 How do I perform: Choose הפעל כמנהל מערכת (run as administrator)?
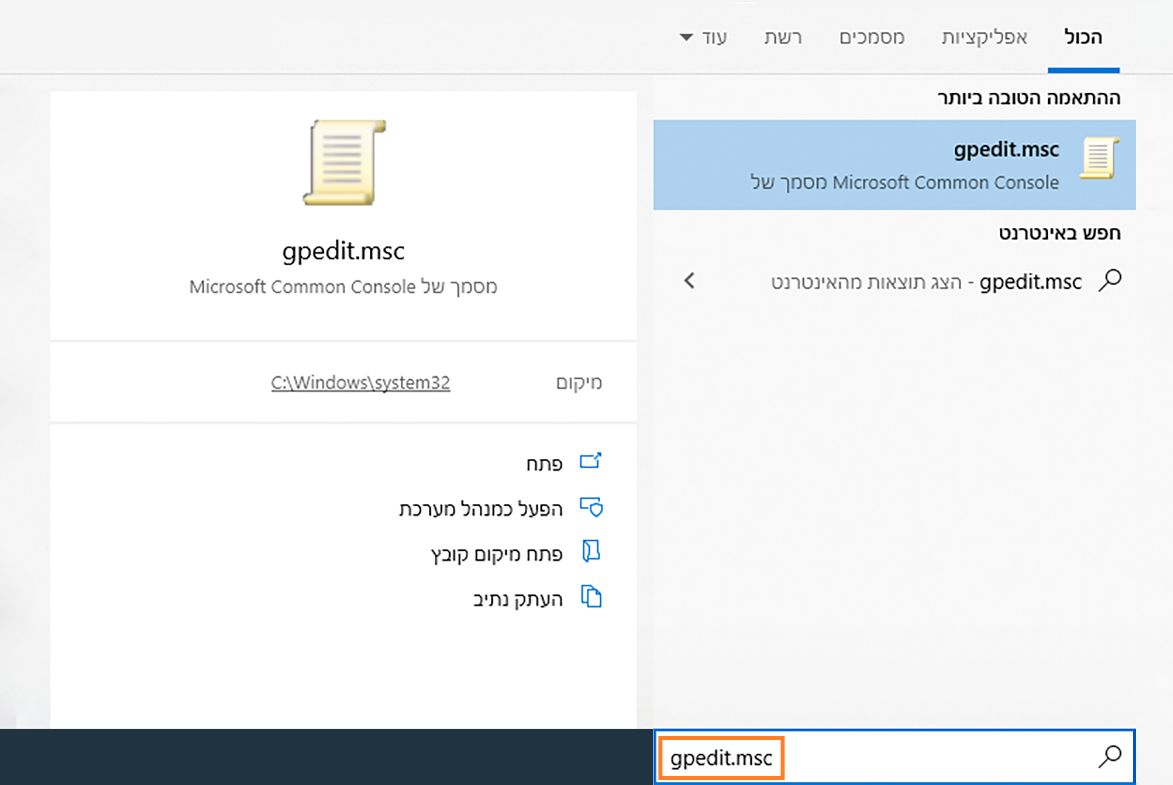click(480, 509)
